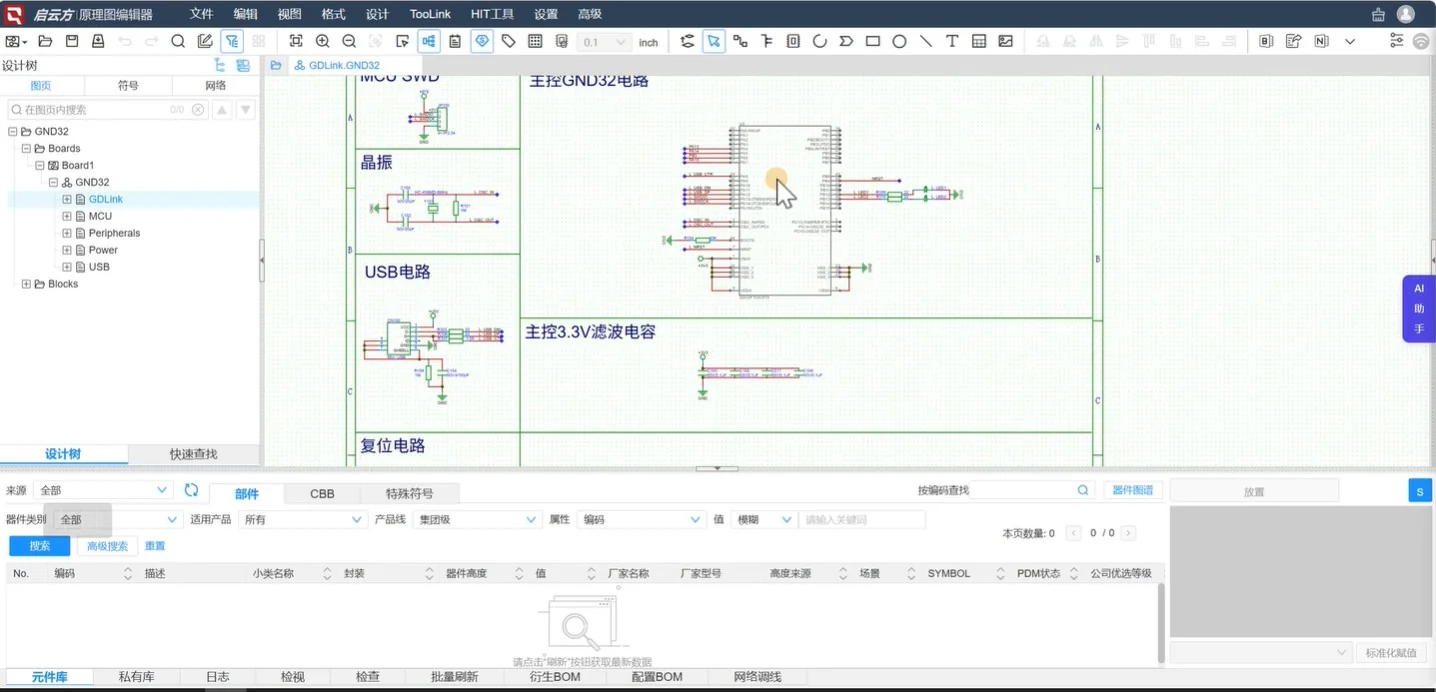Viewport: 1436px width, 692px height.
Task: Open the 模糊 match mode dropdown
Action: (x=763, y=519)
